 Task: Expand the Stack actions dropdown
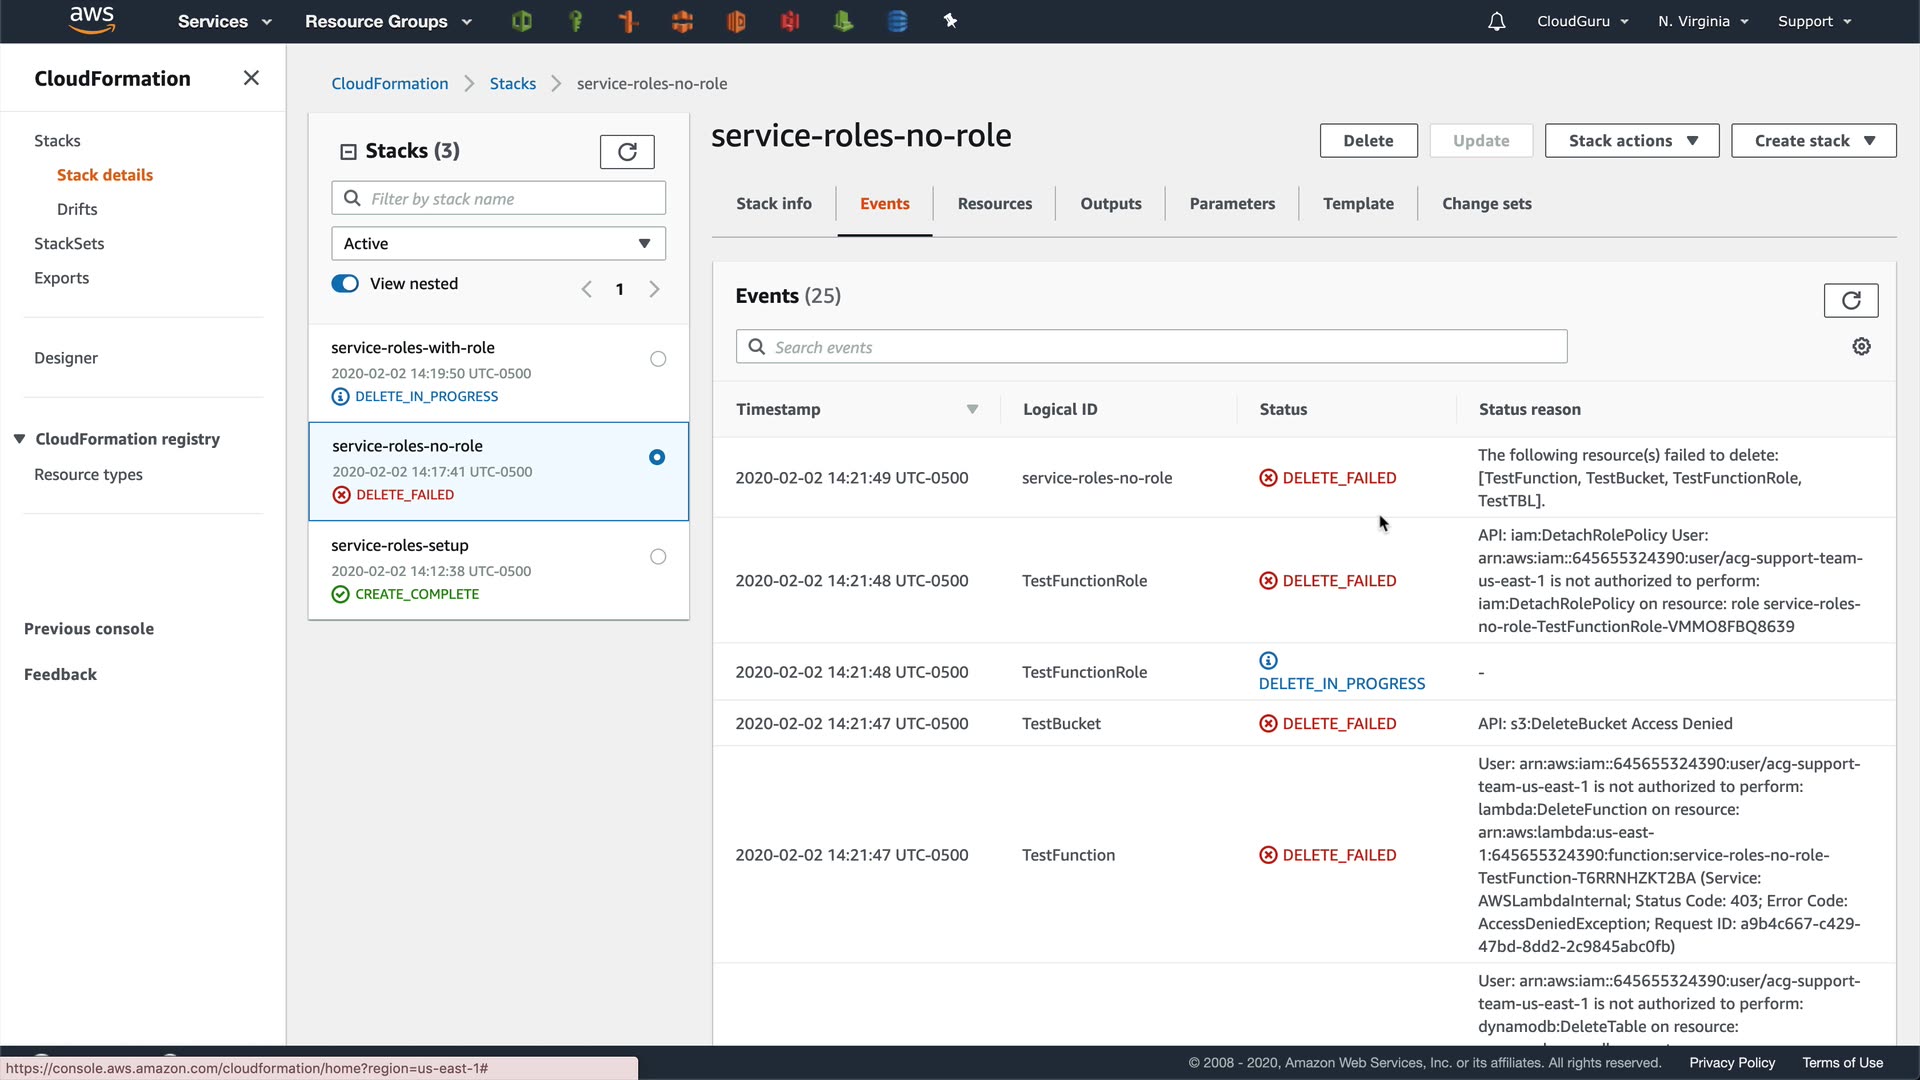pyautogui.click(x=1631, y=141)
